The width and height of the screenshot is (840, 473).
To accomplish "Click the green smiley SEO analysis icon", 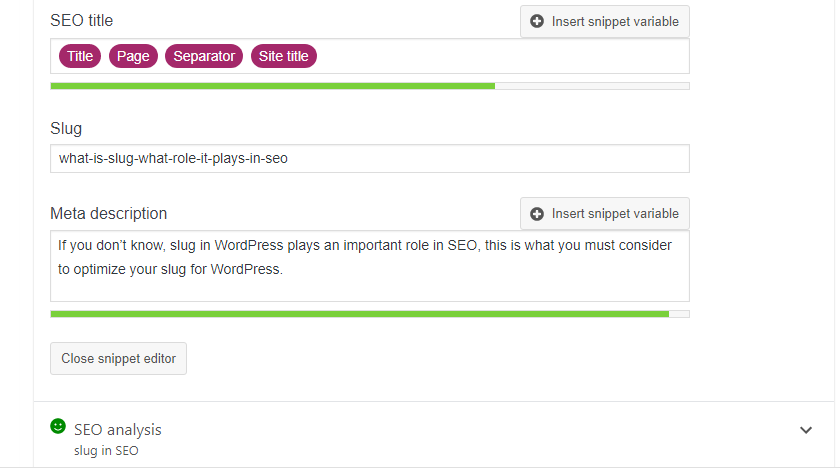I will point(58,426).
